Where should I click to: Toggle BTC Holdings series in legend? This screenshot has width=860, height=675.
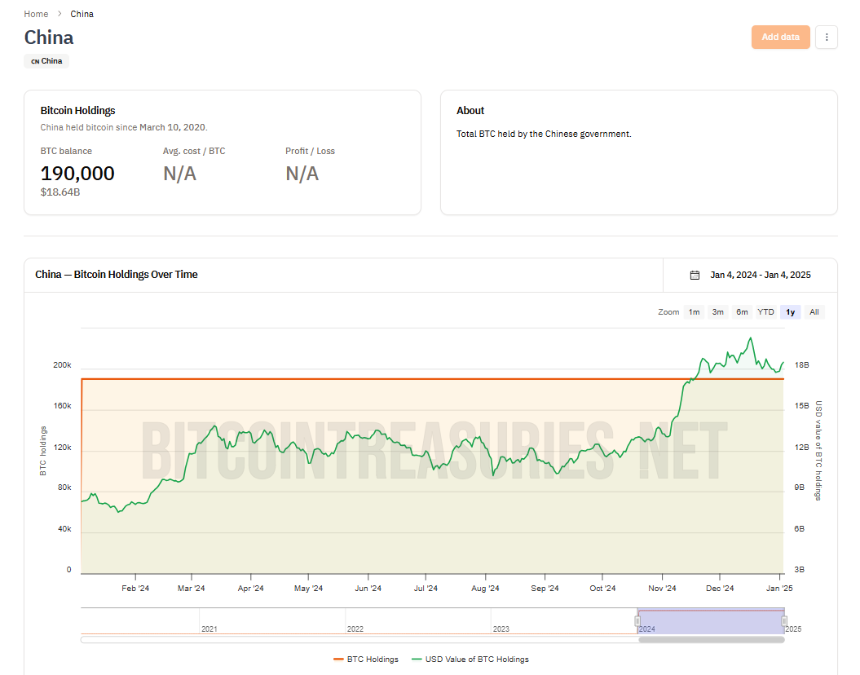click(366, 659)
